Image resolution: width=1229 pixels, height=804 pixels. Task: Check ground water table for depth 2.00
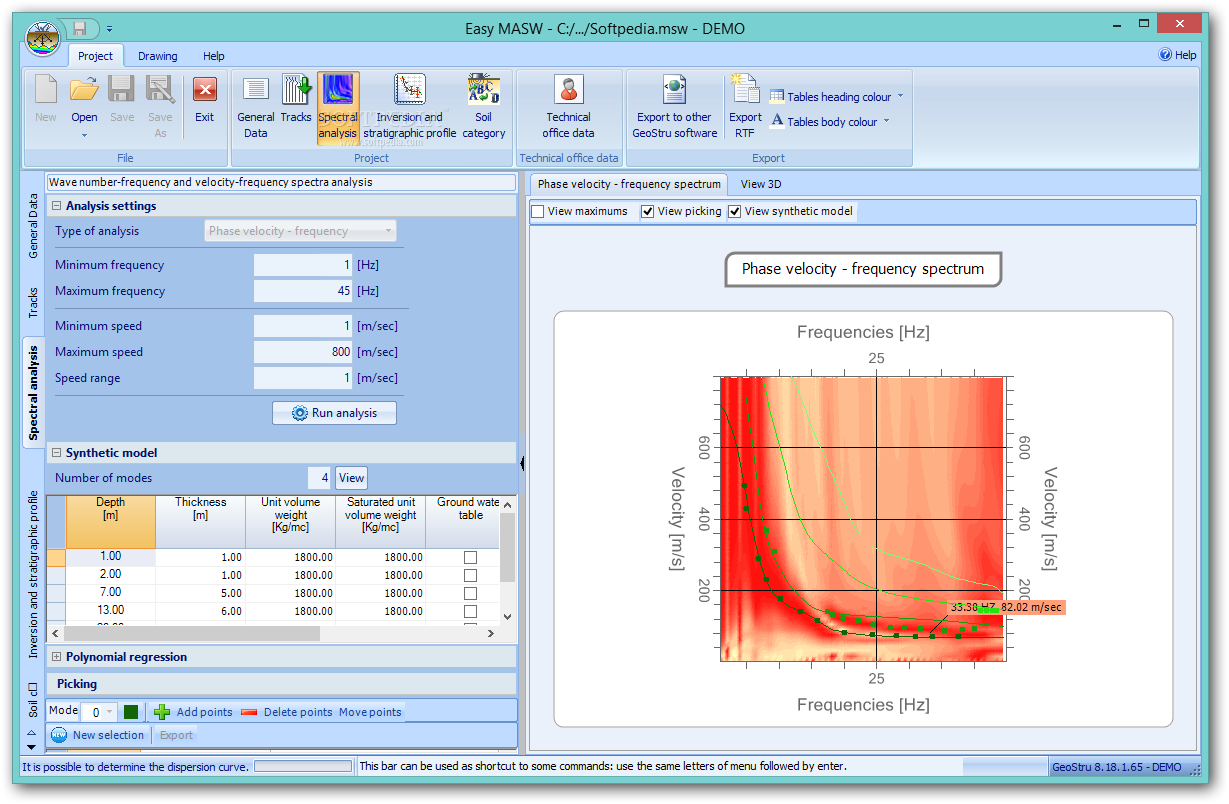(470, 575)
